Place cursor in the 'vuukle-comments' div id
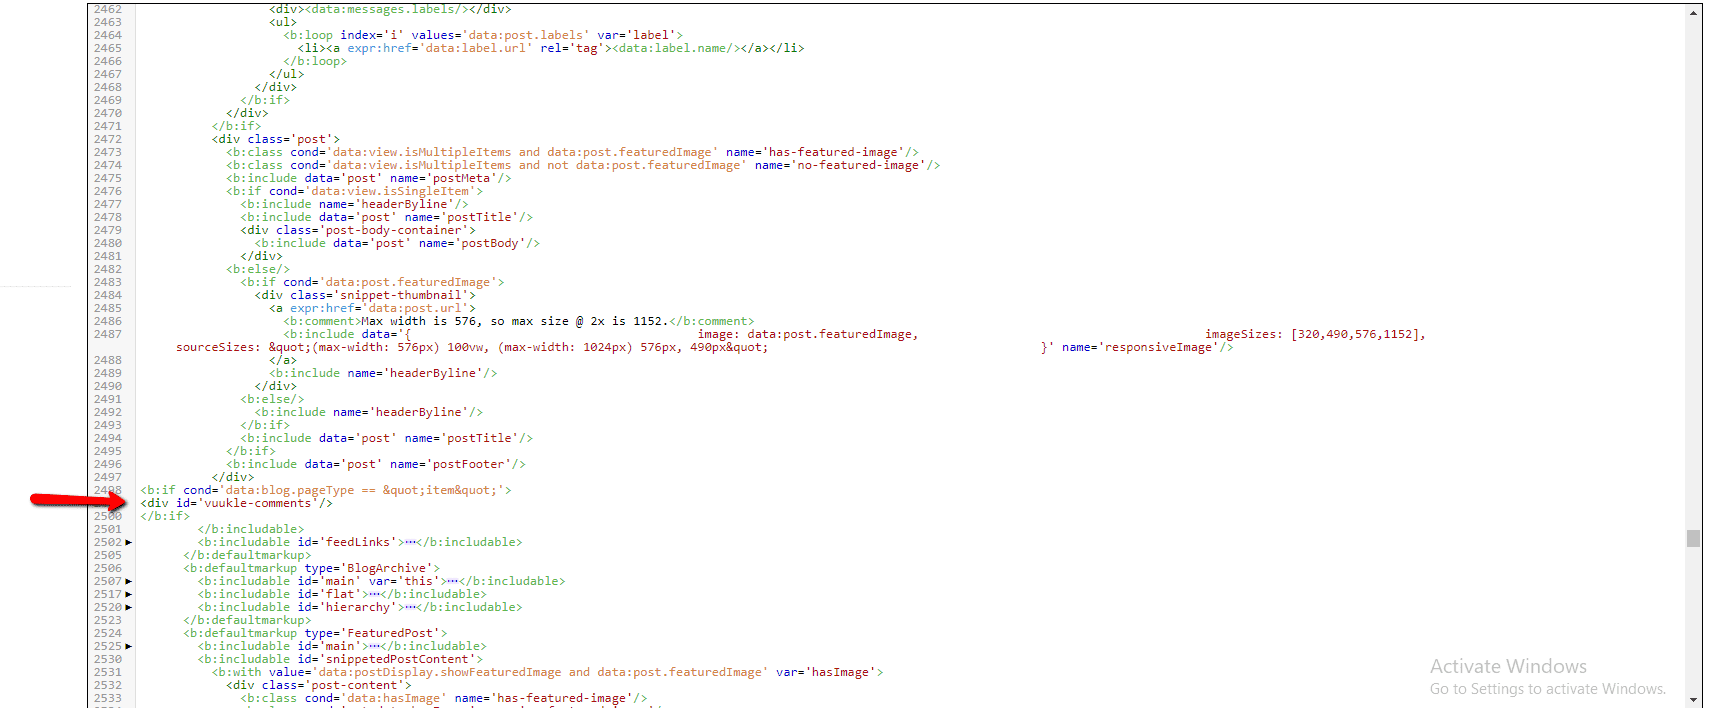The height and width of the screenshot is (708, 1711). (x=258, y=504)
